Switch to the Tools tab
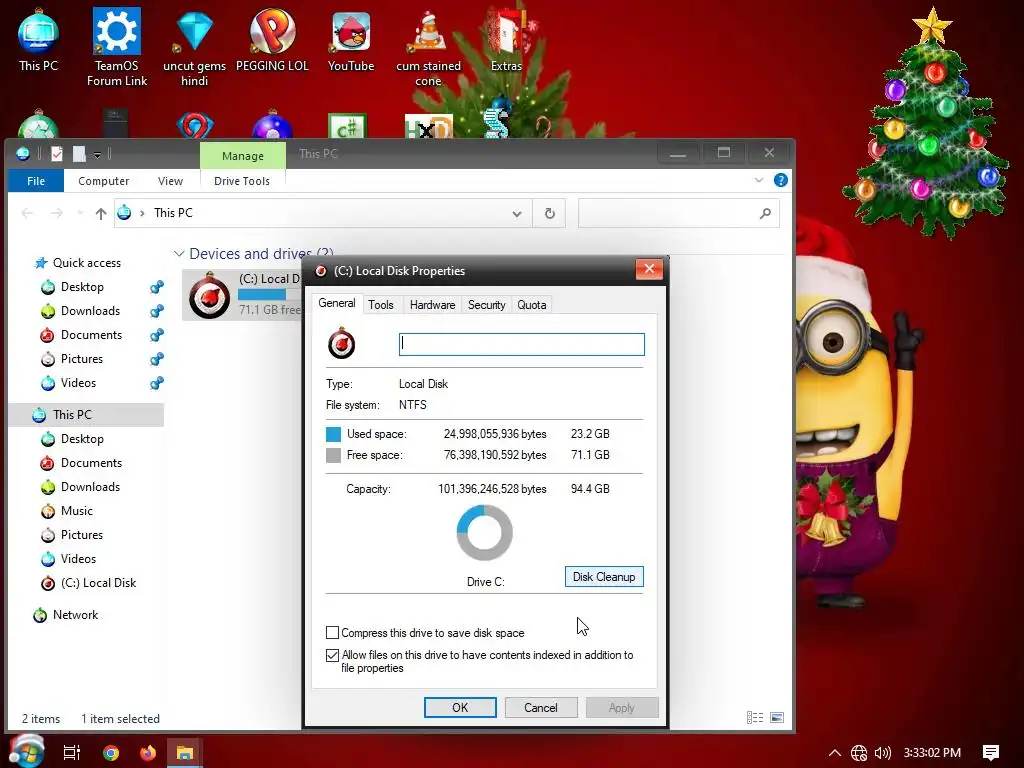The image size is (1024, 768). coord(381,305)
